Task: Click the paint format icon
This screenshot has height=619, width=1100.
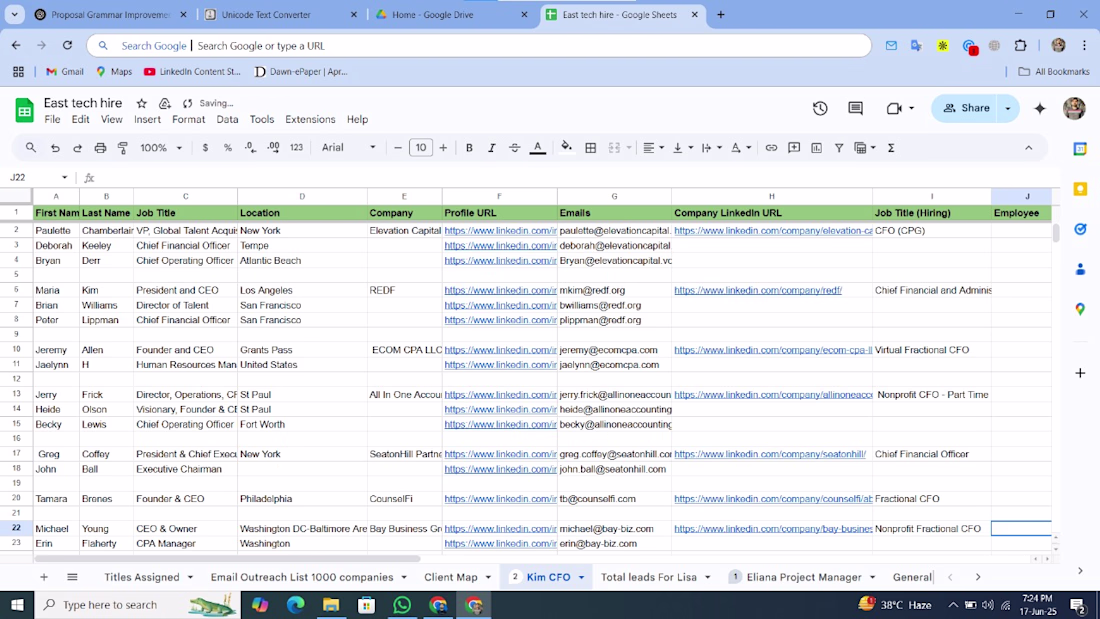Action: [123, 148]
